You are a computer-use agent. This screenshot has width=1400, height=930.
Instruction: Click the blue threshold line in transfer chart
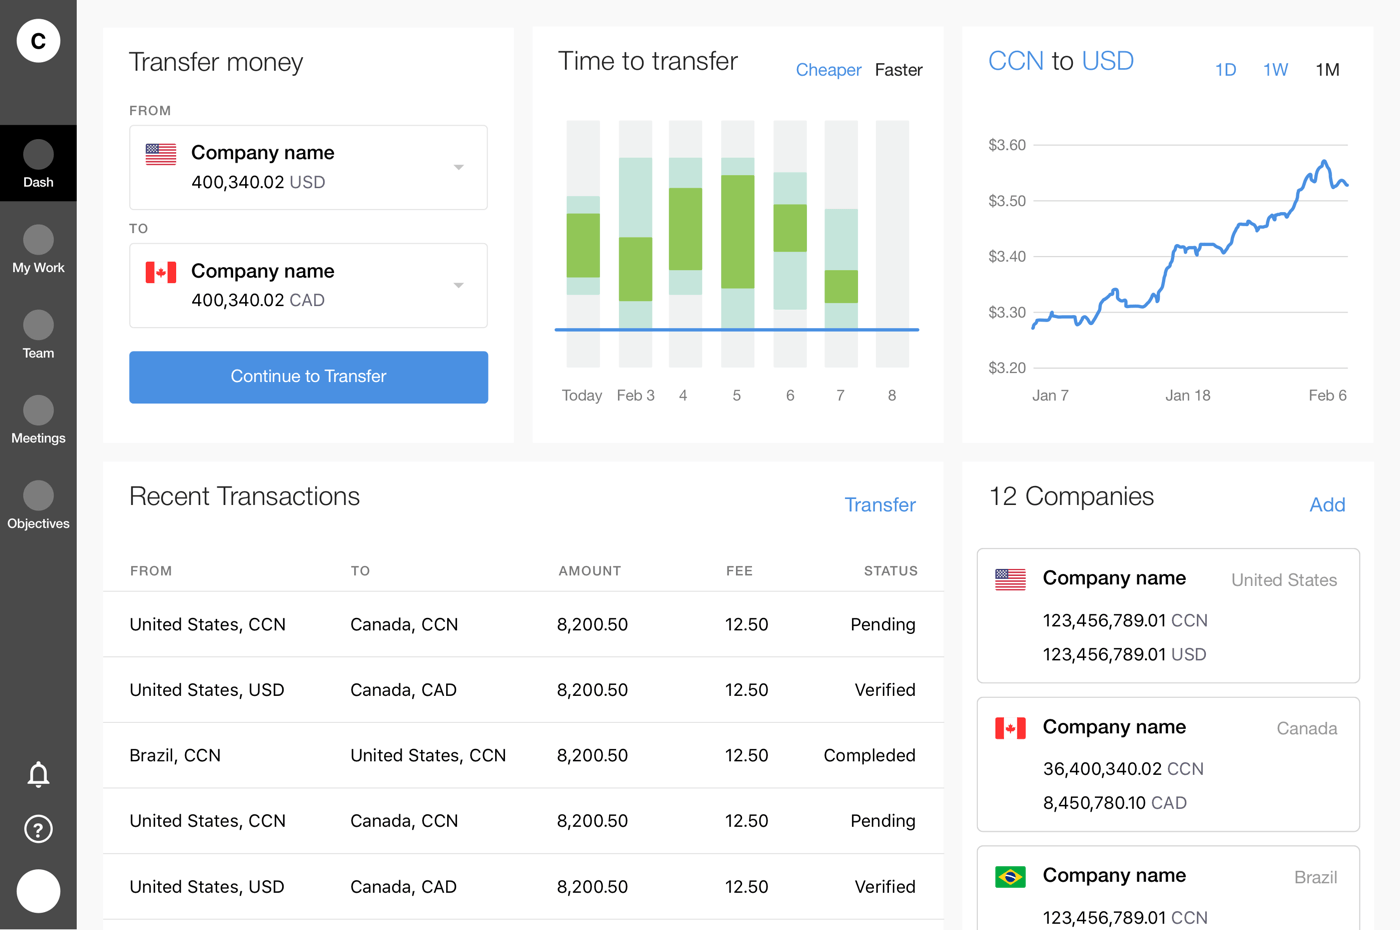click(x=737, y=329)
